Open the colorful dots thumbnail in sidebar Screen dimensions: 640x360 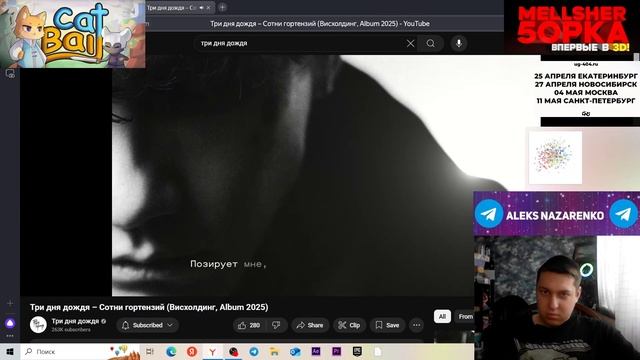pyautogui.click(x=555, y=158)
